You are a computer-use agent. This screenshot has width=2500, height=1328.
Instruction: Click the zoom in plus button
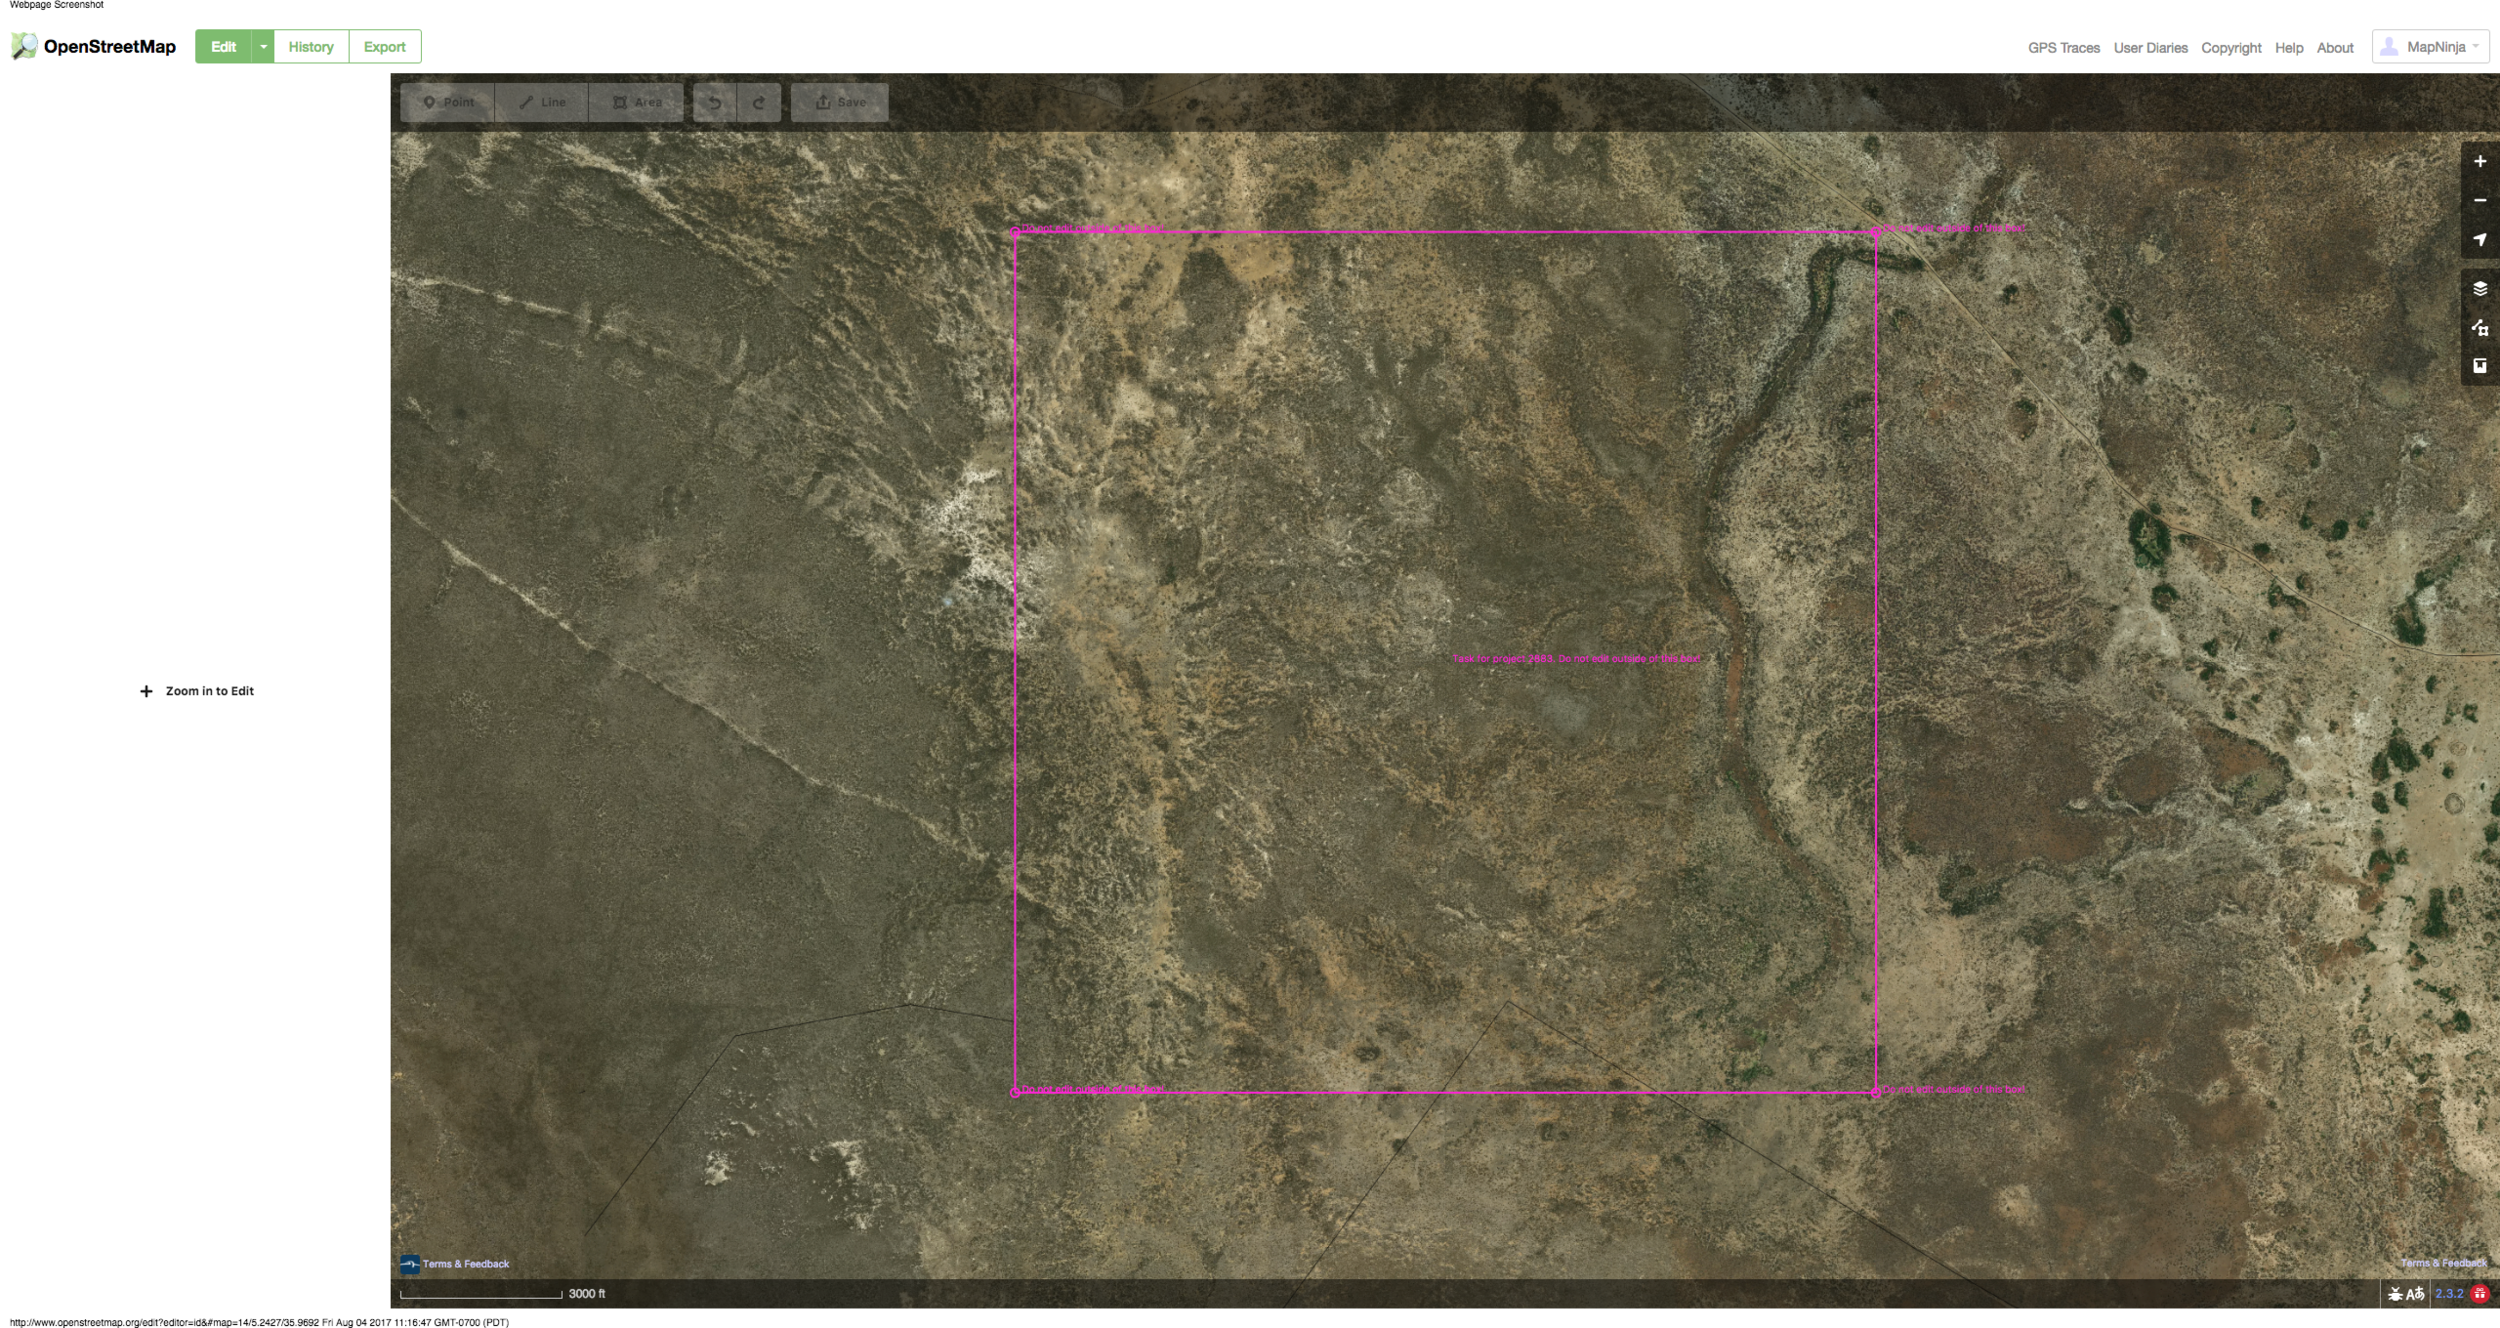pyautogui.click(x=2479, y=162)
